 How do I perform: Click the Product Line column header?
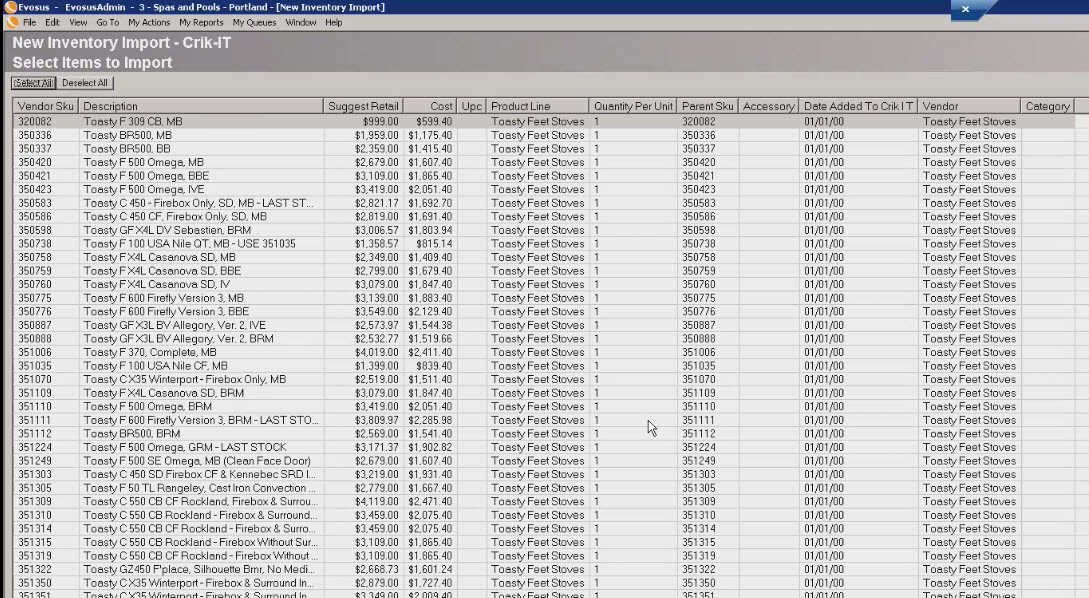538,106
